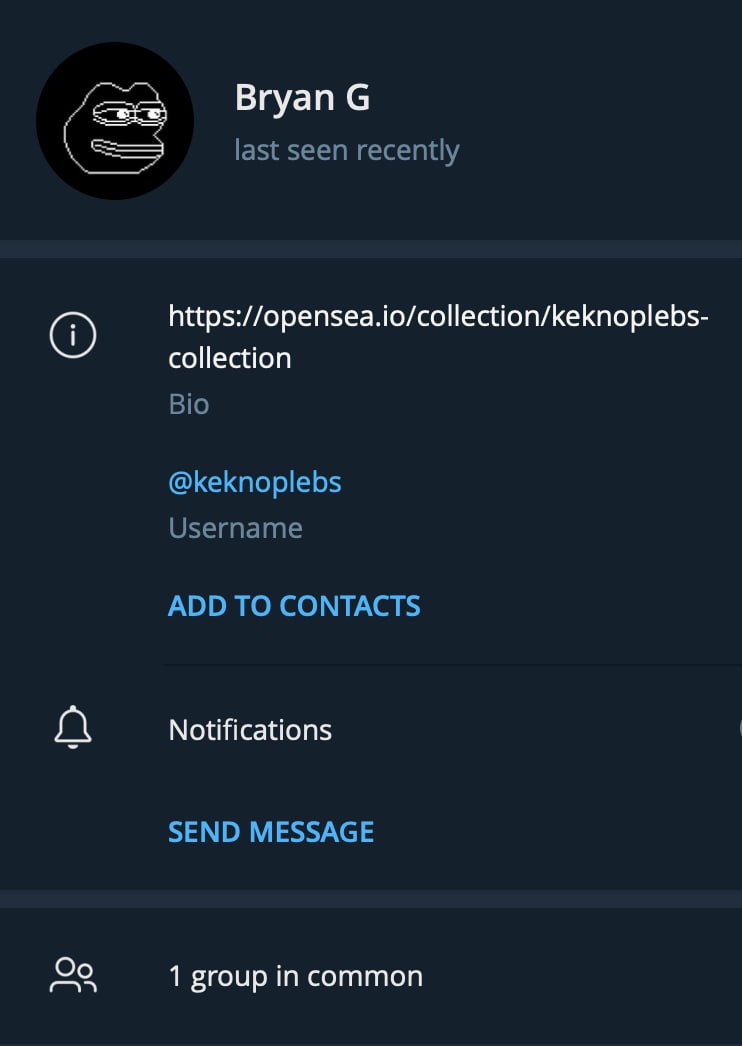This screenshot has width=742, height=1046.
Task: Click ADD TO CONTACTS
Action: [294, 606]
